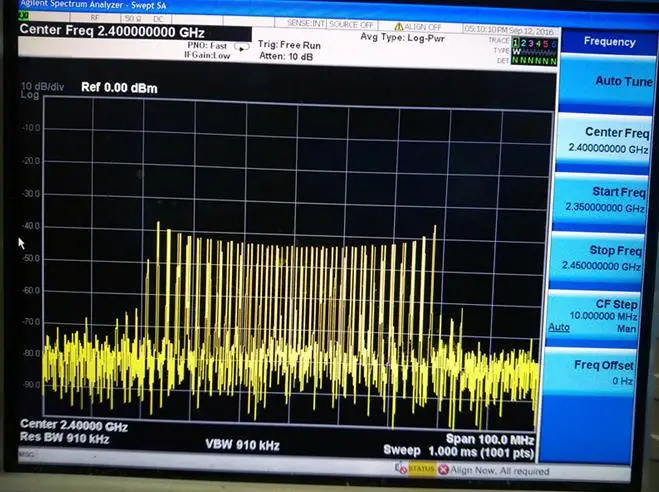
Task: Click the red error X icon before Align Now
Action: [x=443, y=469]
